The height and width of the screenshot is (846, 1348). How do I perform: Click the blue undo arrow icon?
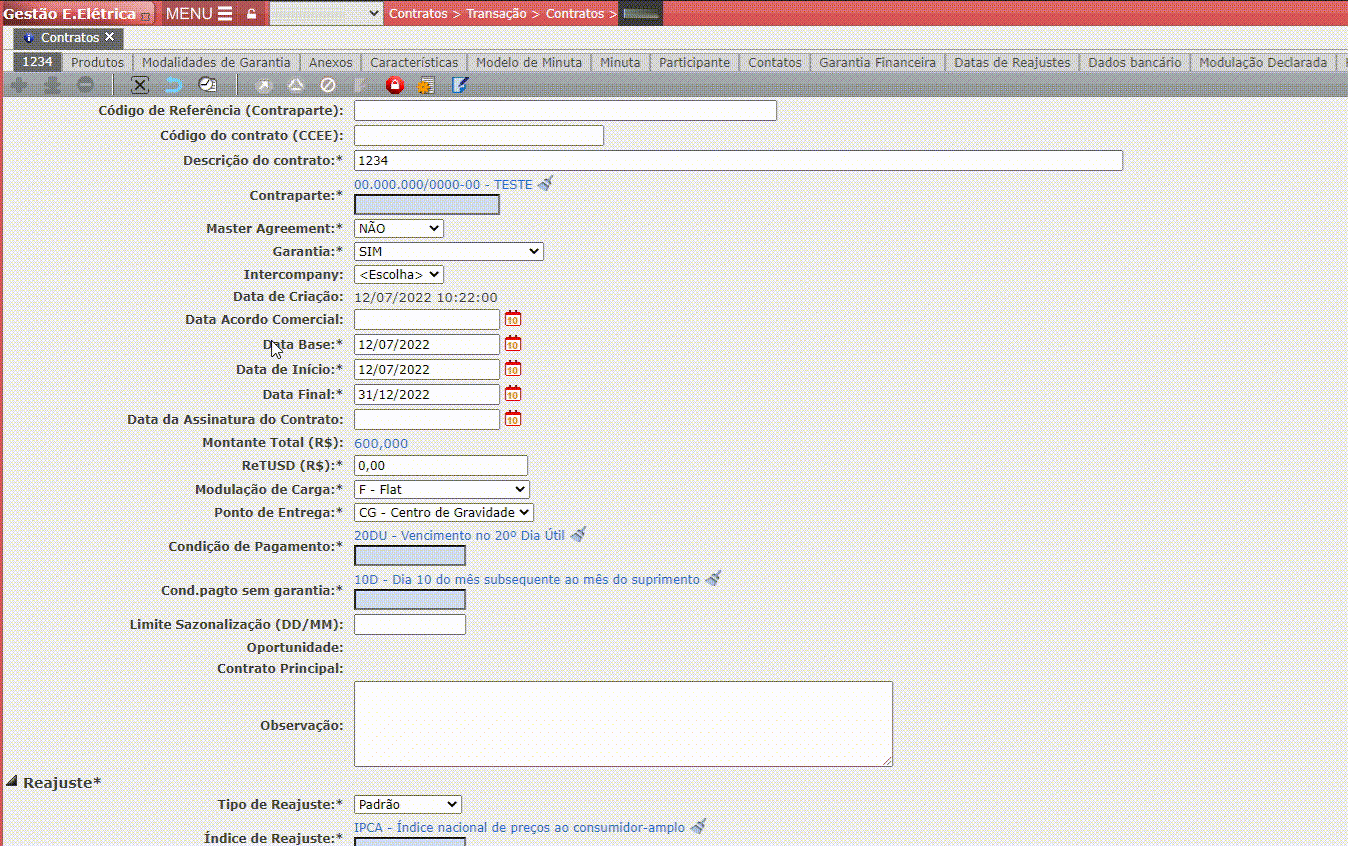coord(173,85)
